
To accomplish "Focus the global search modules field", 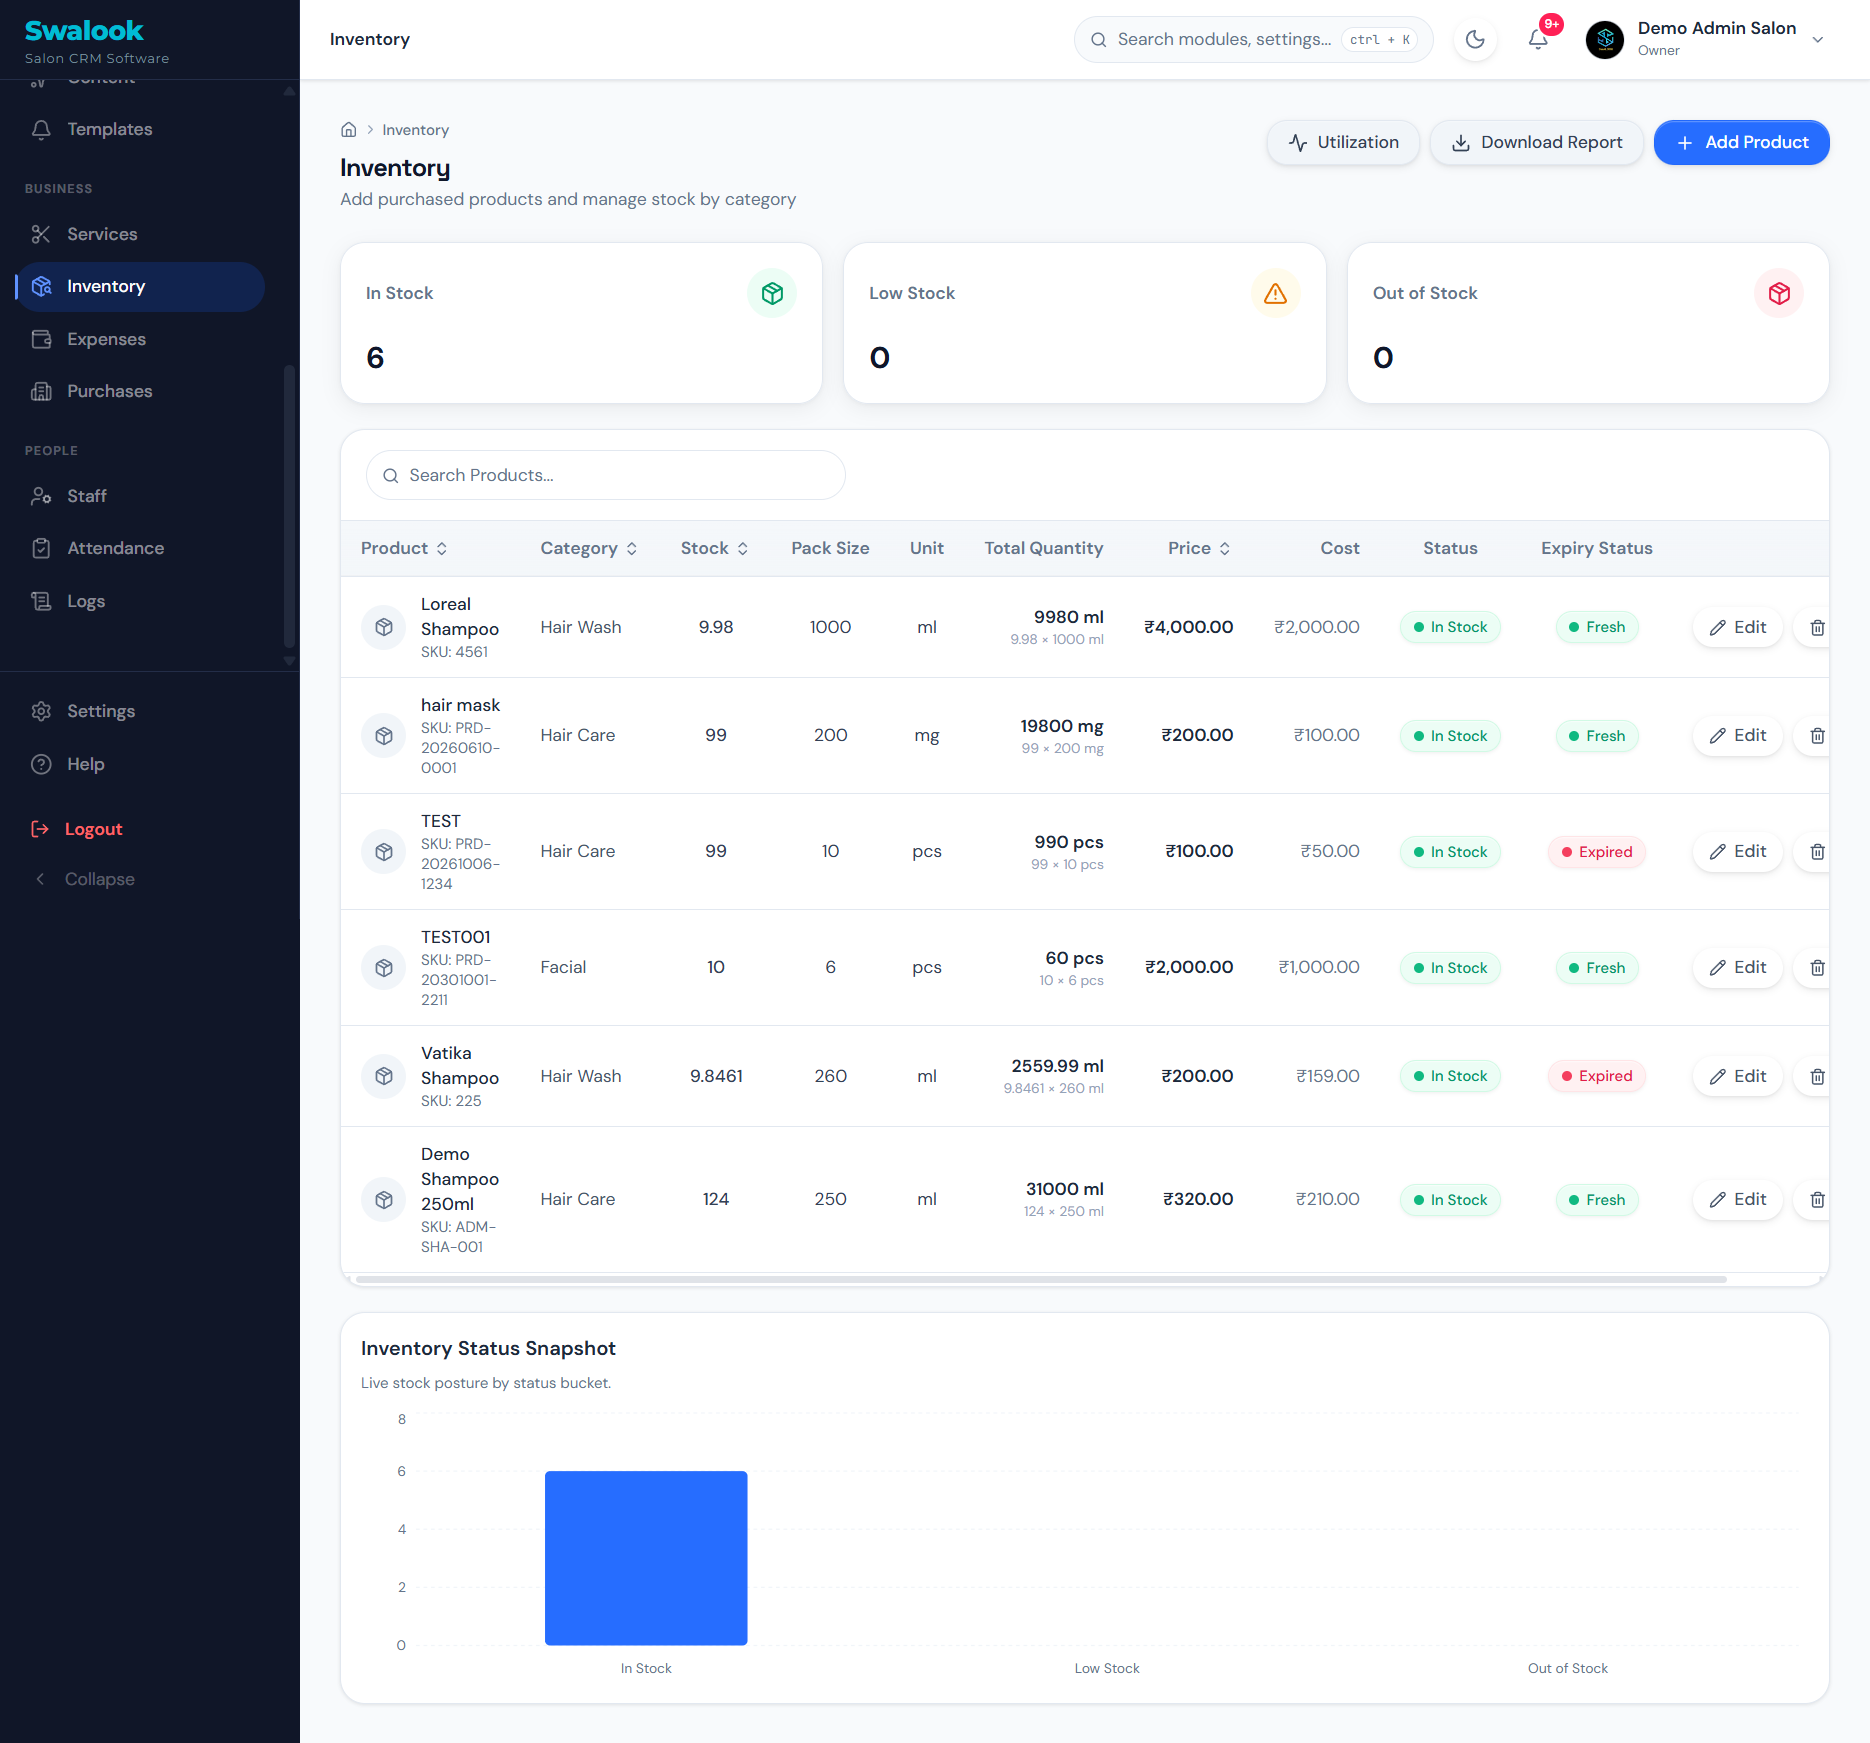I will [1253, 40].
